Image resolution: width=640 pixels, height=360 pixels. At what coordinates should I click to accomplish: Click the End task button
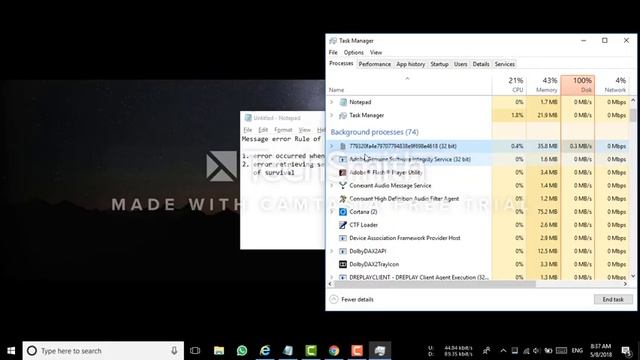pos(613,300)
